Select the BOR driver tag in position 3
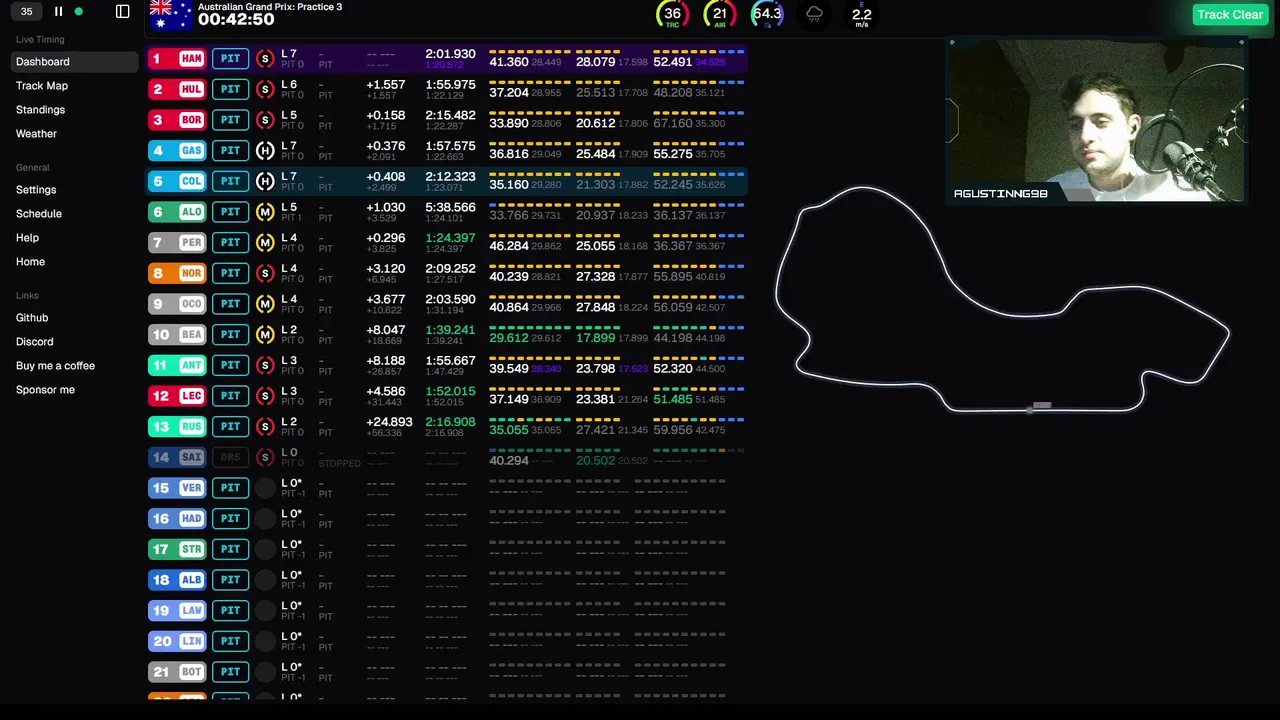Viewport: 1280px width, 720px height. pyautogui.click(x=177, y=120)
